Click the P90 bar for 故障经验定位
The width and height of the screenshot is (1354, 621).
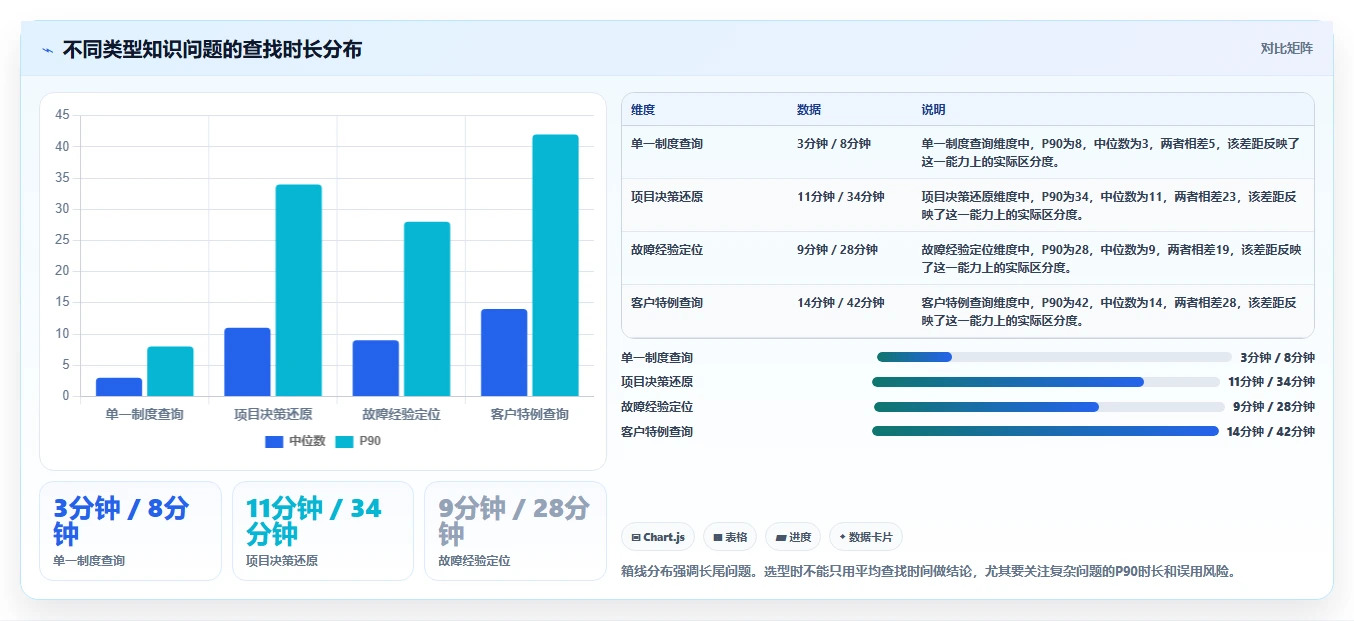[x=427, y=309]
